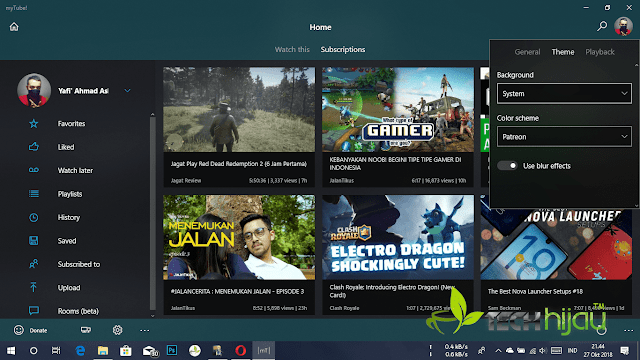Open the search magnifier icon
Viewport: 640px width, 360px height.
(602, 27)
